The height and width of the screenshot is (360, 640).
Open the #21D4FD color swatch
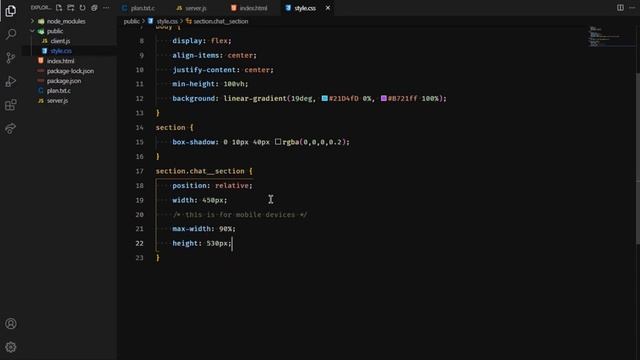324,98
